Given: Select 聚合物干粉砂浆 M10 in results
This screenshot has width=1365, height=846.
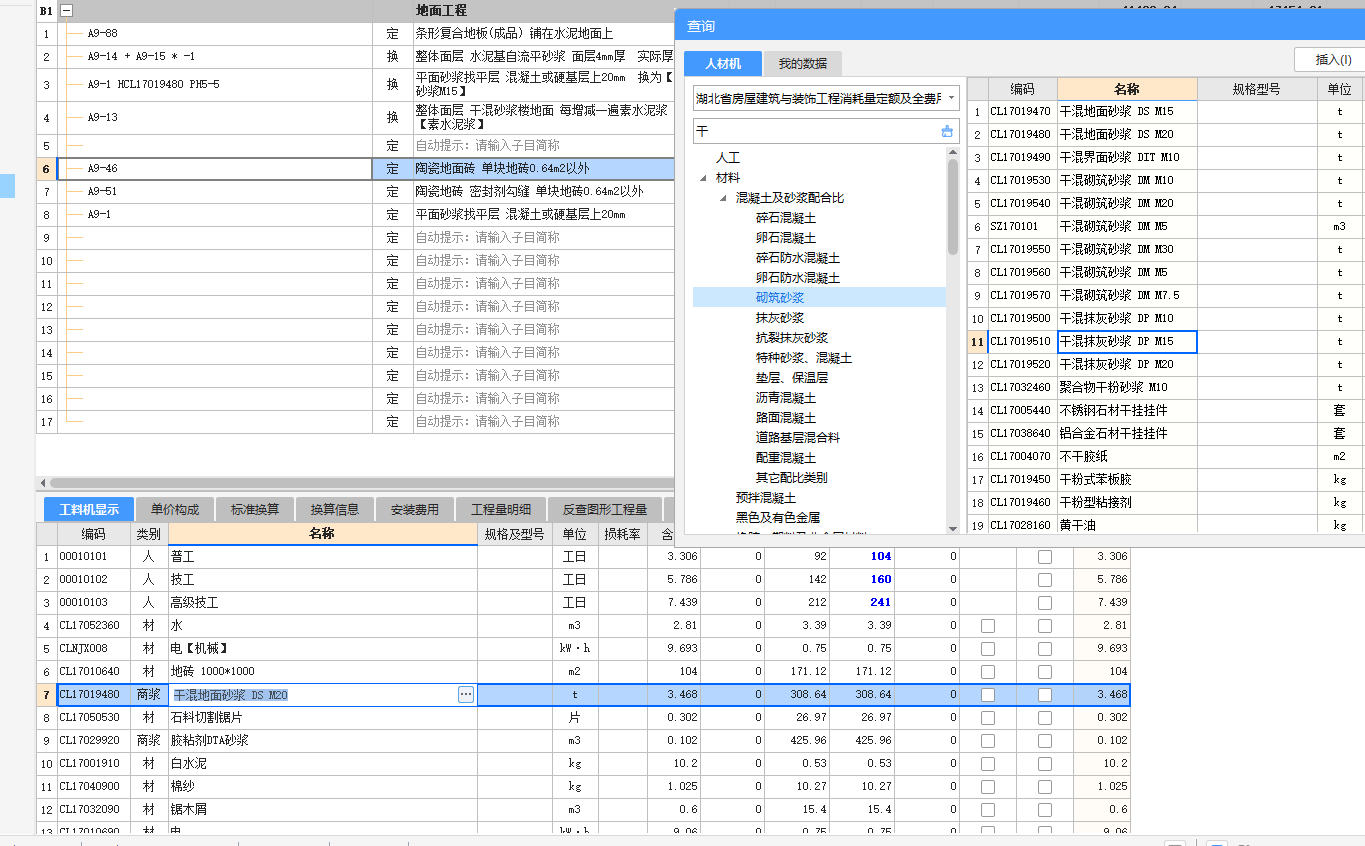Looking at the screenshot, I should 1127,388.
